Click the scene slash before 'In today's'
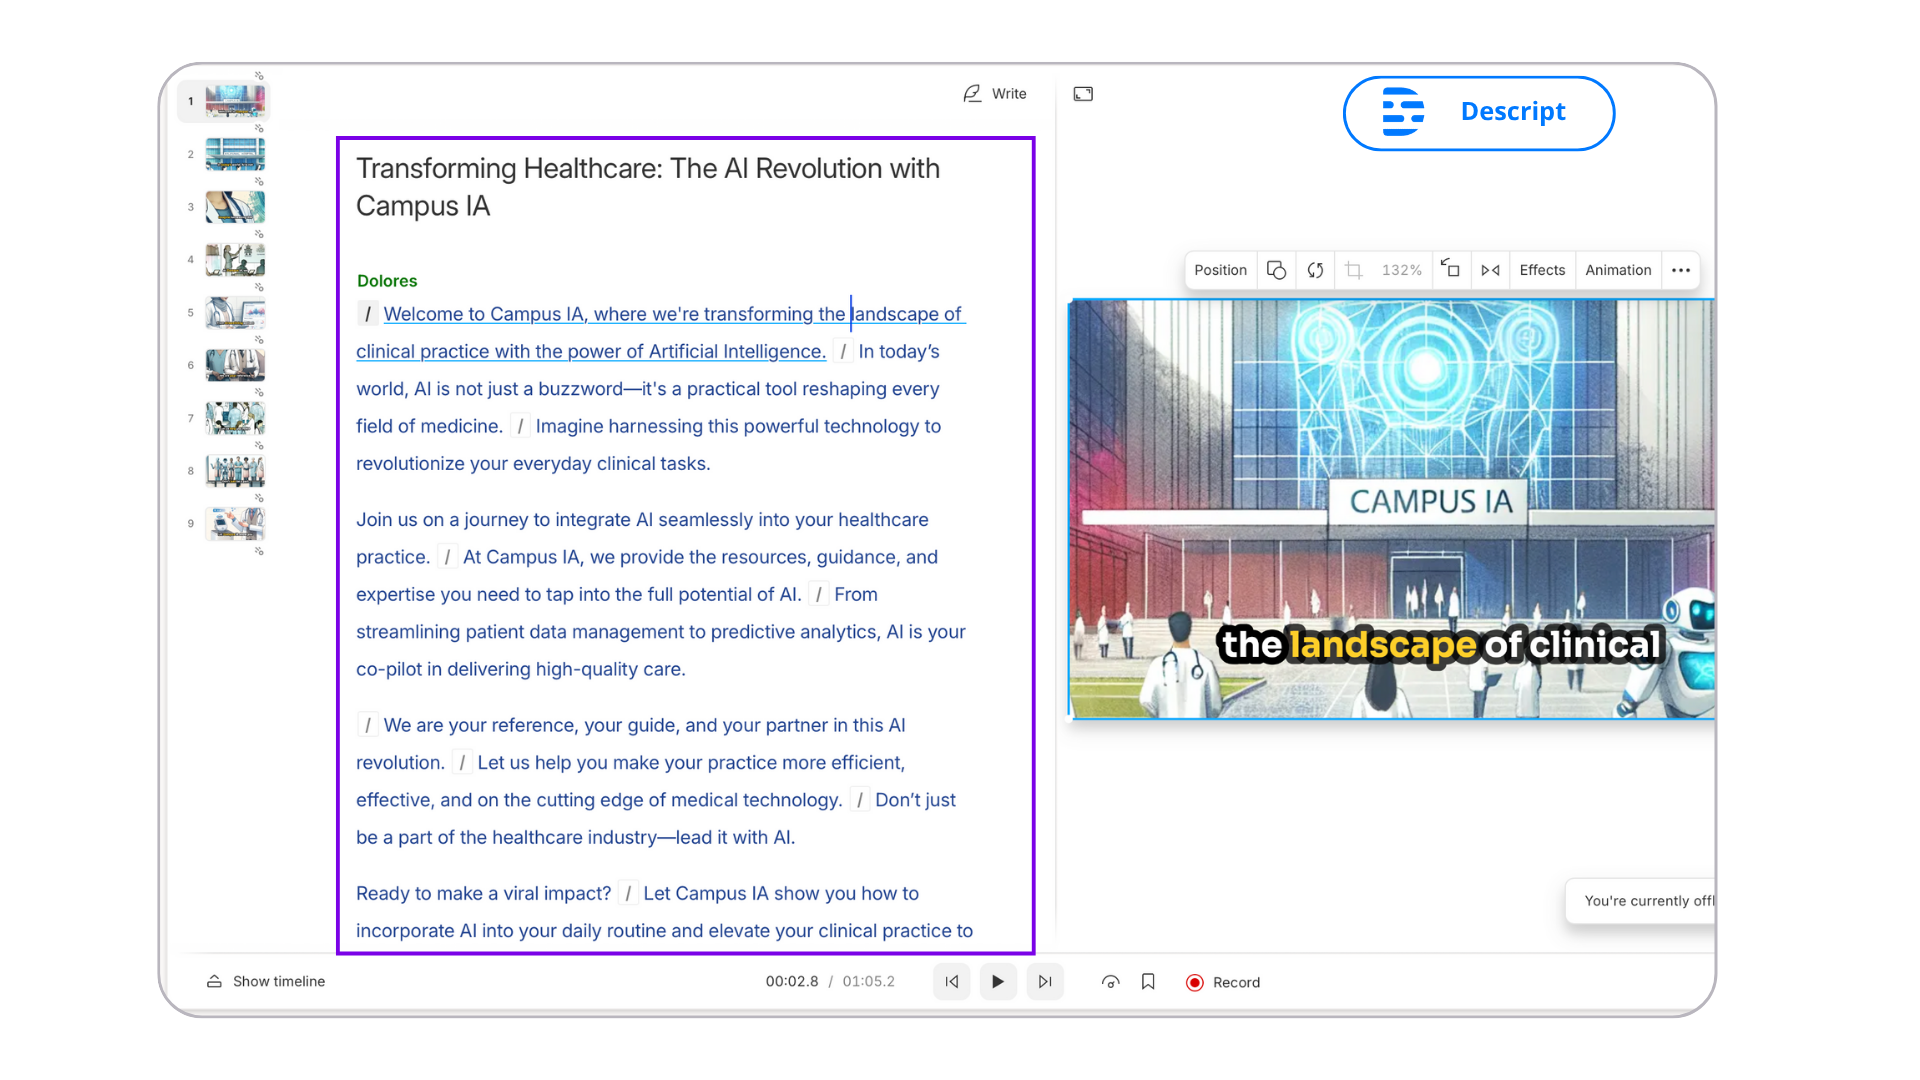 [843, 351]
